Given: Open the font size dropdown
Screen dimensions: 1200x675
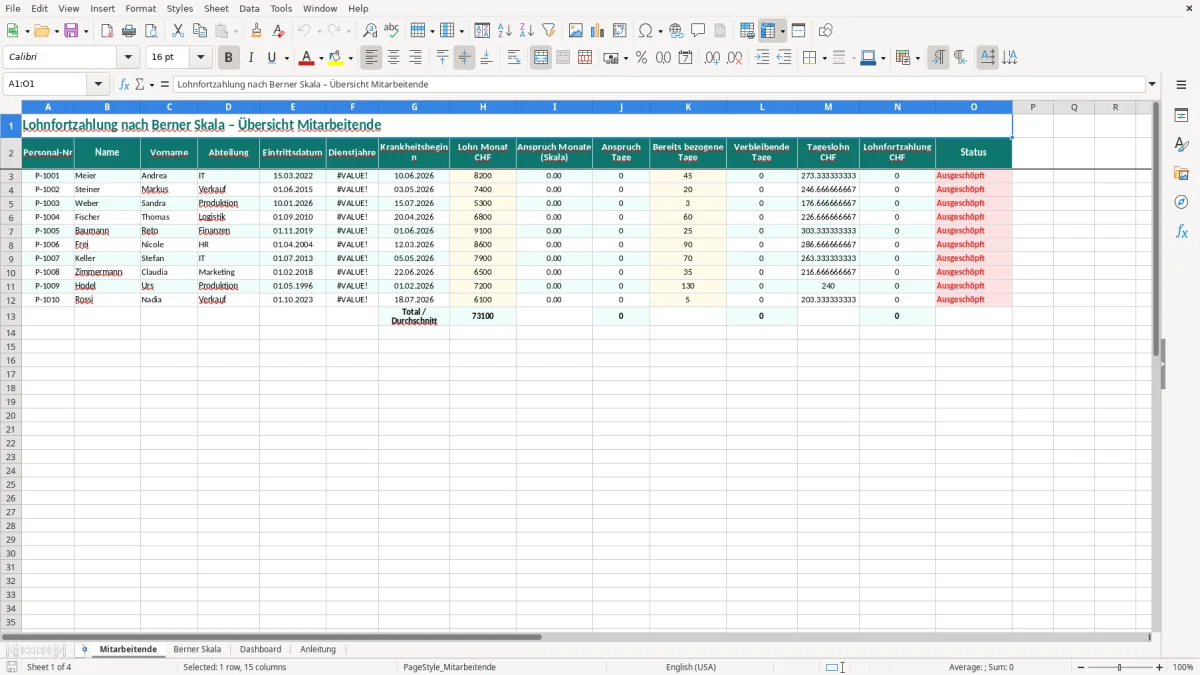Looking at the screenshot, I should click(x=200, y=58).
